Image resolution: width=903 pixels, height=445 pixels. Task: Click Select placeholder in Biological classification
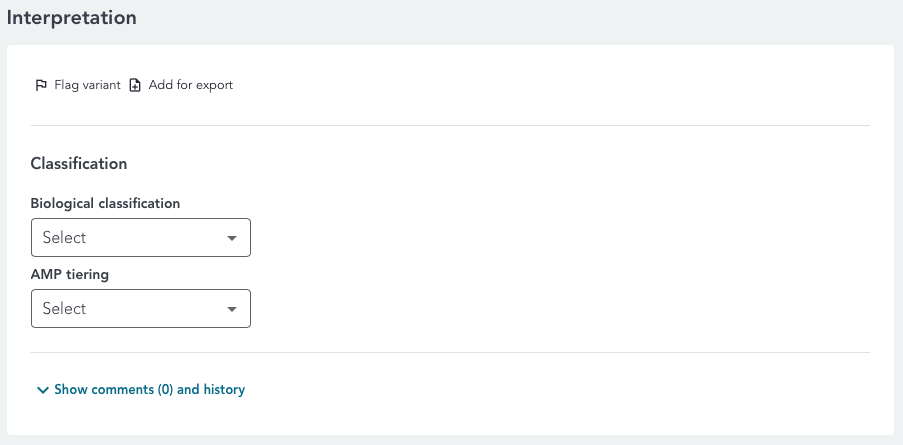click(65, 238)
